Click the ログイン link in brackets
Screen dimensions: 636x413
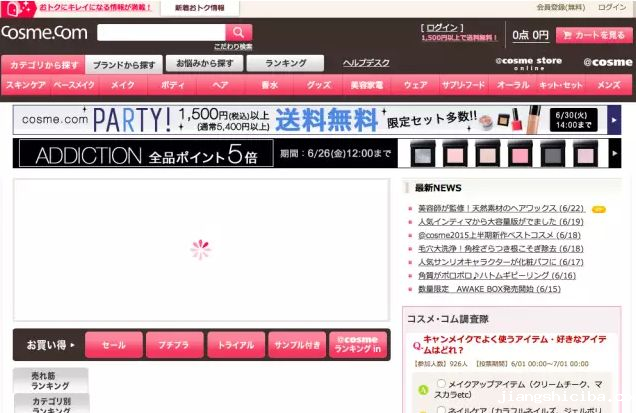442,28
